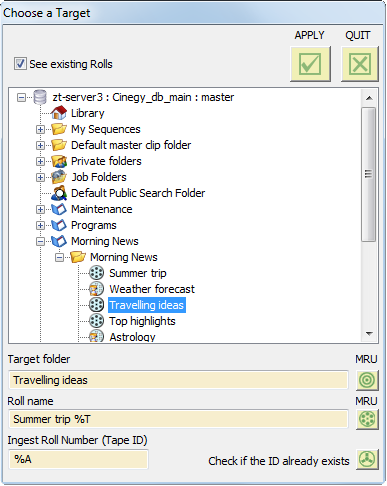The image size is (387, 486).
Task: Select Programs in the tree
Action: (94, 225)
